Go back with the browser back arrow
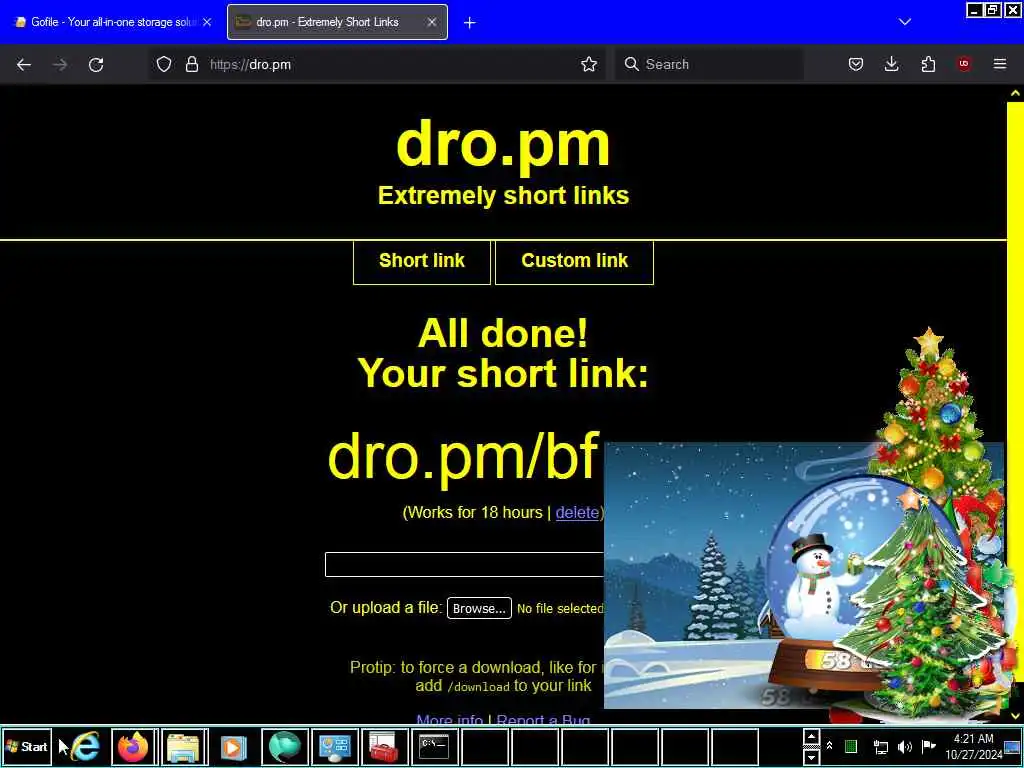Viewport: 1024px width, 768px height. pos(24,65)
